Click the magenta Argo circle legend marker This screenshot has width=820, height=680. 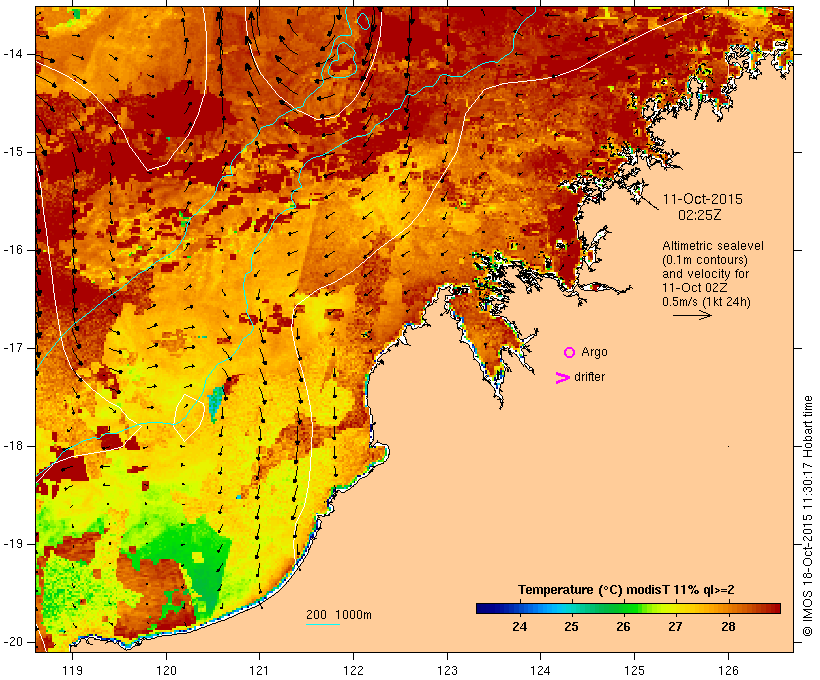(x=570, y=353)
